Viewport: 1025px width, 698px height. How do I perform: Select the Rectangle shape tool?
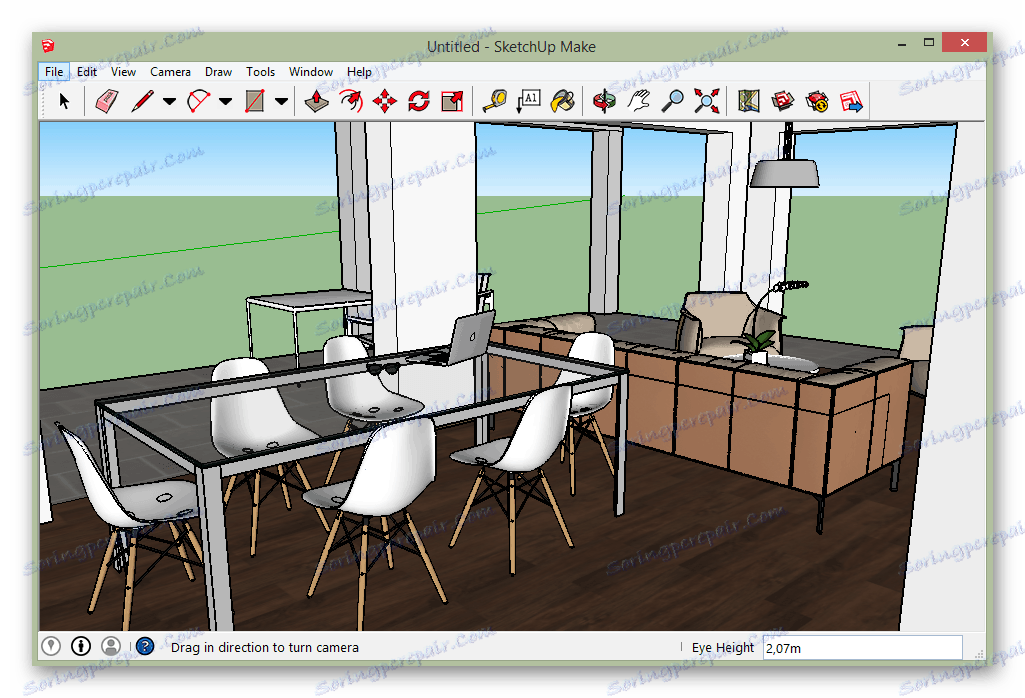pos(255,101)
